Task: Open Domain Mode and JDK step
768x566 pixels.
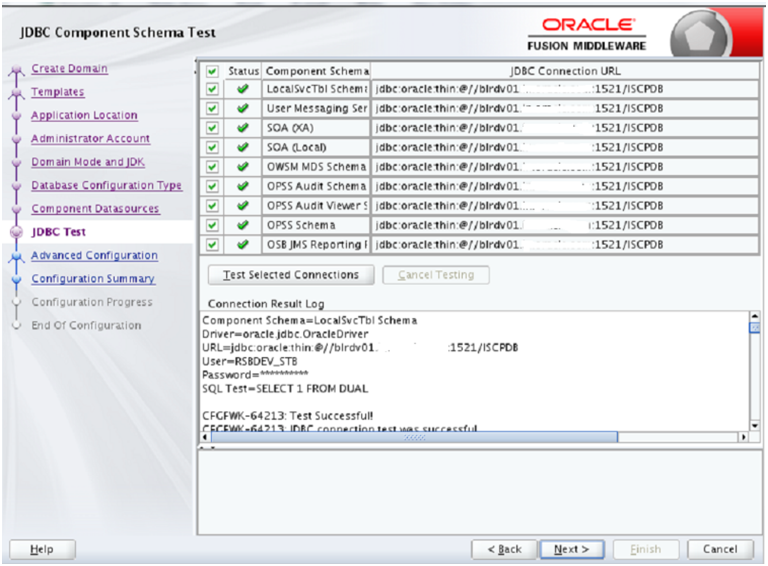Action: pyautogui.click(x=88, y=162)
